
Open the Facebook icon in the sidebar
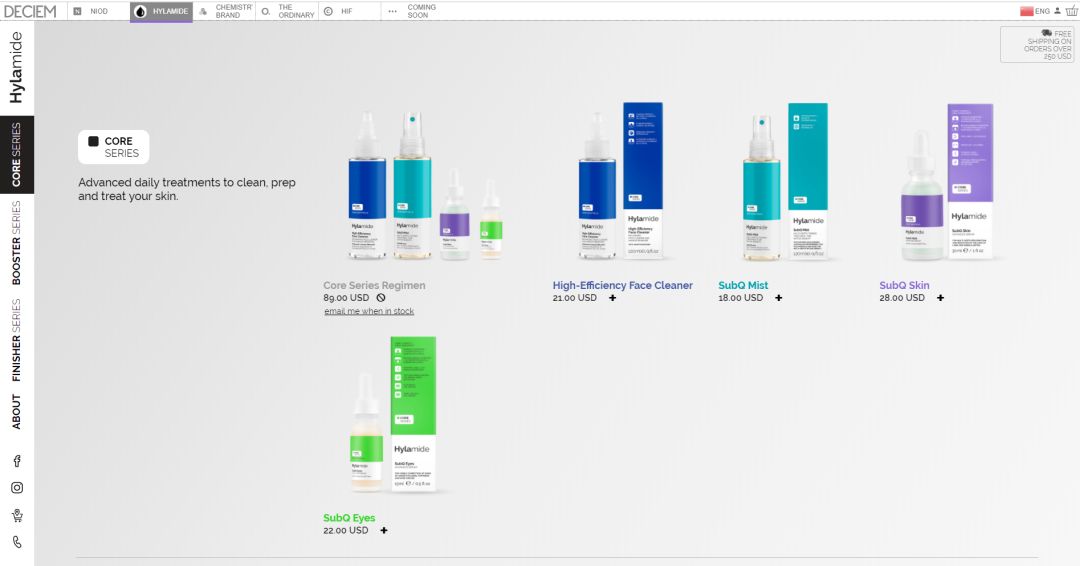(x=16, y=461)
